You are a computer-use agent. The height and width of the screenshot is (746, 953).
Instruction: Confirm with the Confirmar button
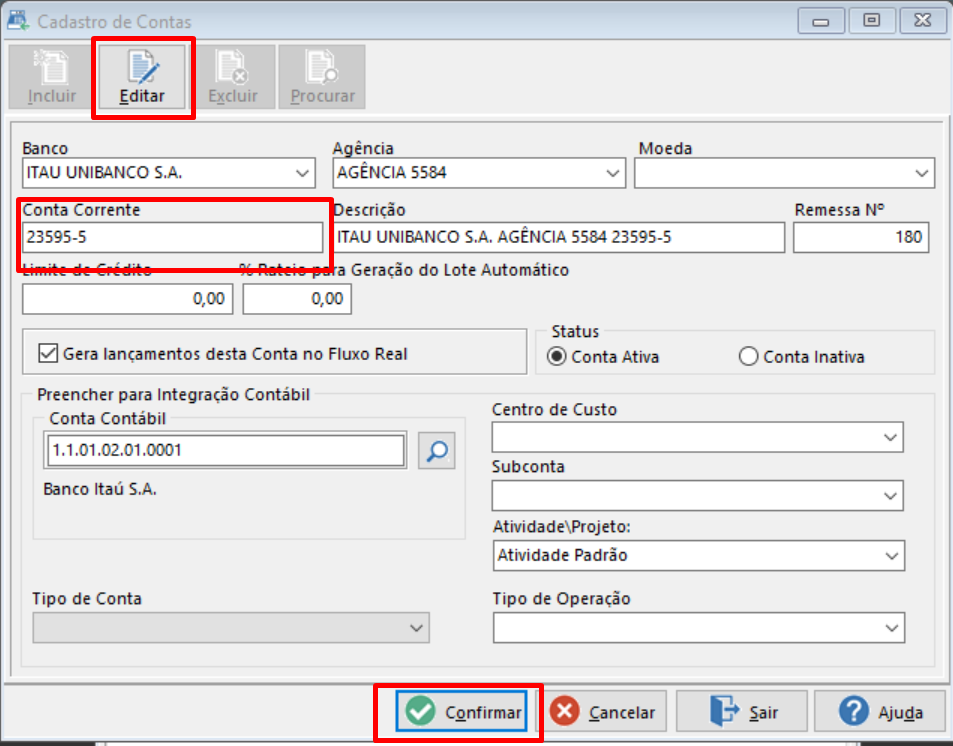tap(461, 711)
